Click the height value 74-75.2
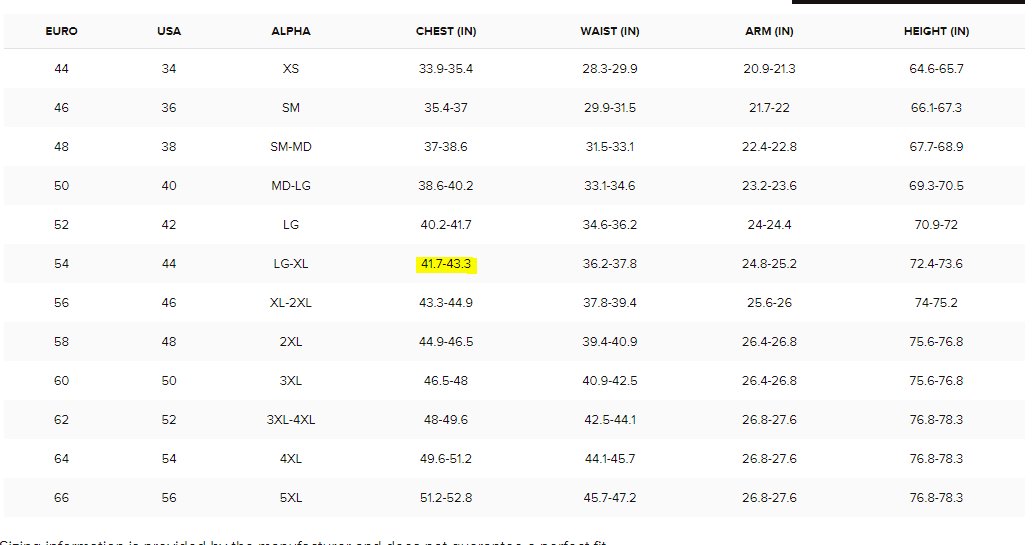The height and width of the screenshot is (545, 1034). point(936,303)
